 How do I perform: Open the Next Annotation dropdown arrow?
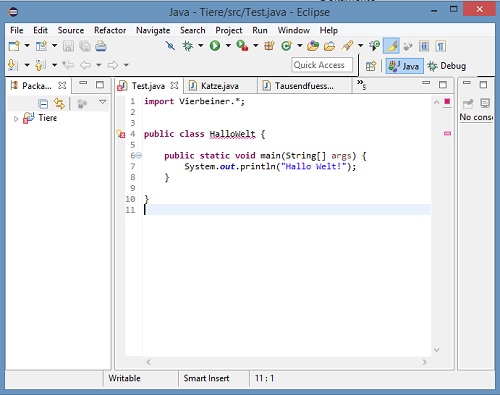[x=27, y=65]
